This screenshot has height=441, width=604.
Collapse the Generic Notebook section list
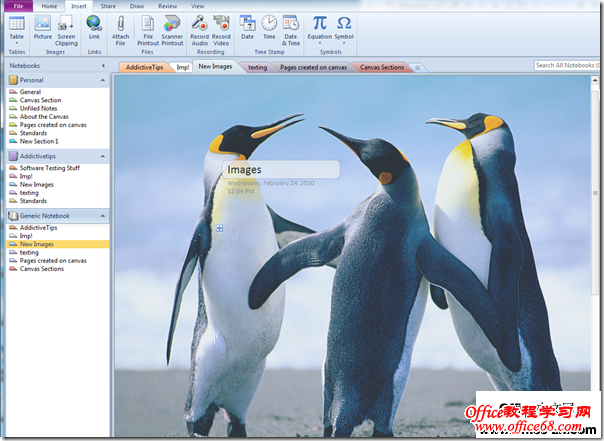104,215
